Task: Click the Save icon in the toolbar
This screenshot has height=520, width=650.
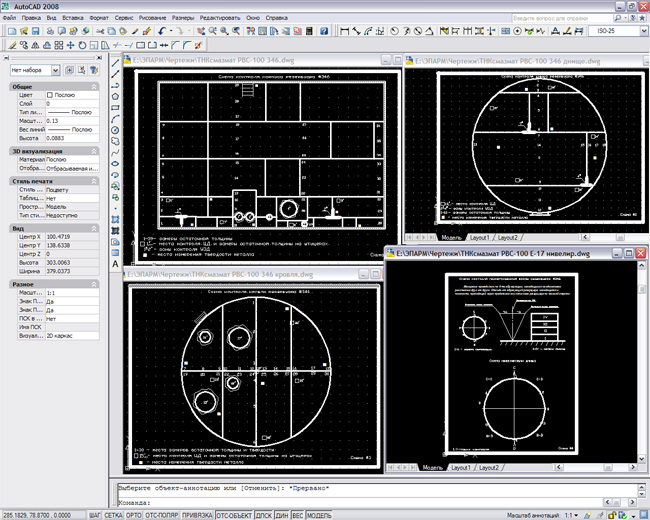Action: pyautogui.click(x=35, y=31)
